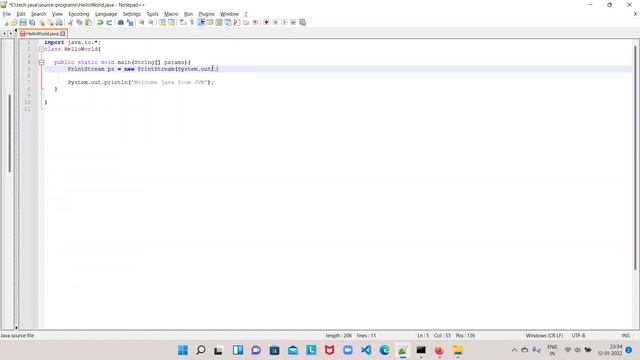This screenshot has height=360, width=640.
Task: Collapse the main method fold marker
Action: [41, 62]
